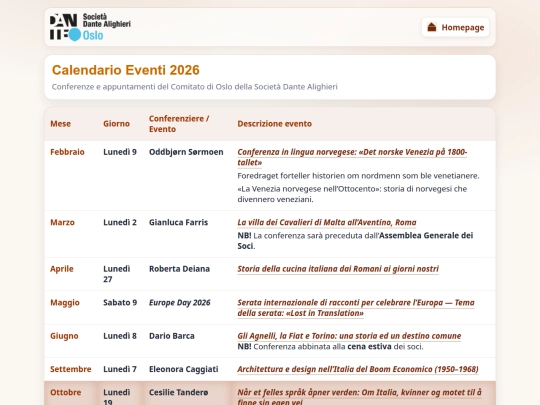
Task: Click the Giorno column header
Action: 116,124
